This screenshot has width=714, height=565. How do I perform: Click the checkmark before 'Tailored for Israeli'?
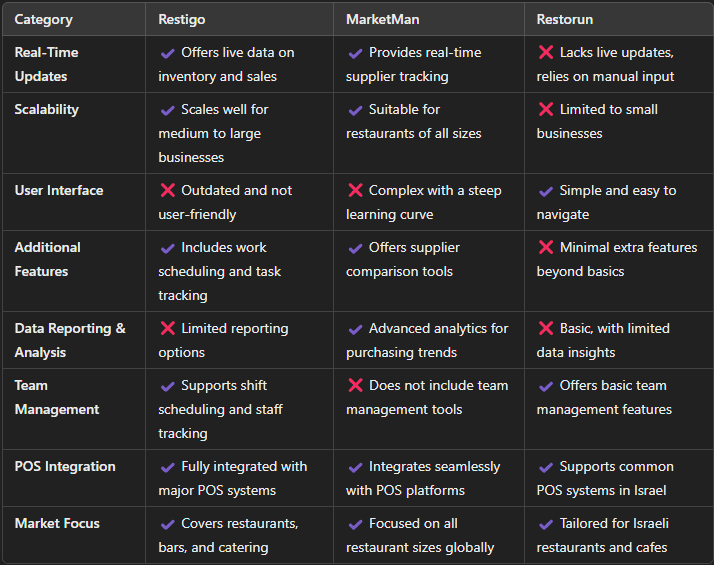tap(546, 524)
